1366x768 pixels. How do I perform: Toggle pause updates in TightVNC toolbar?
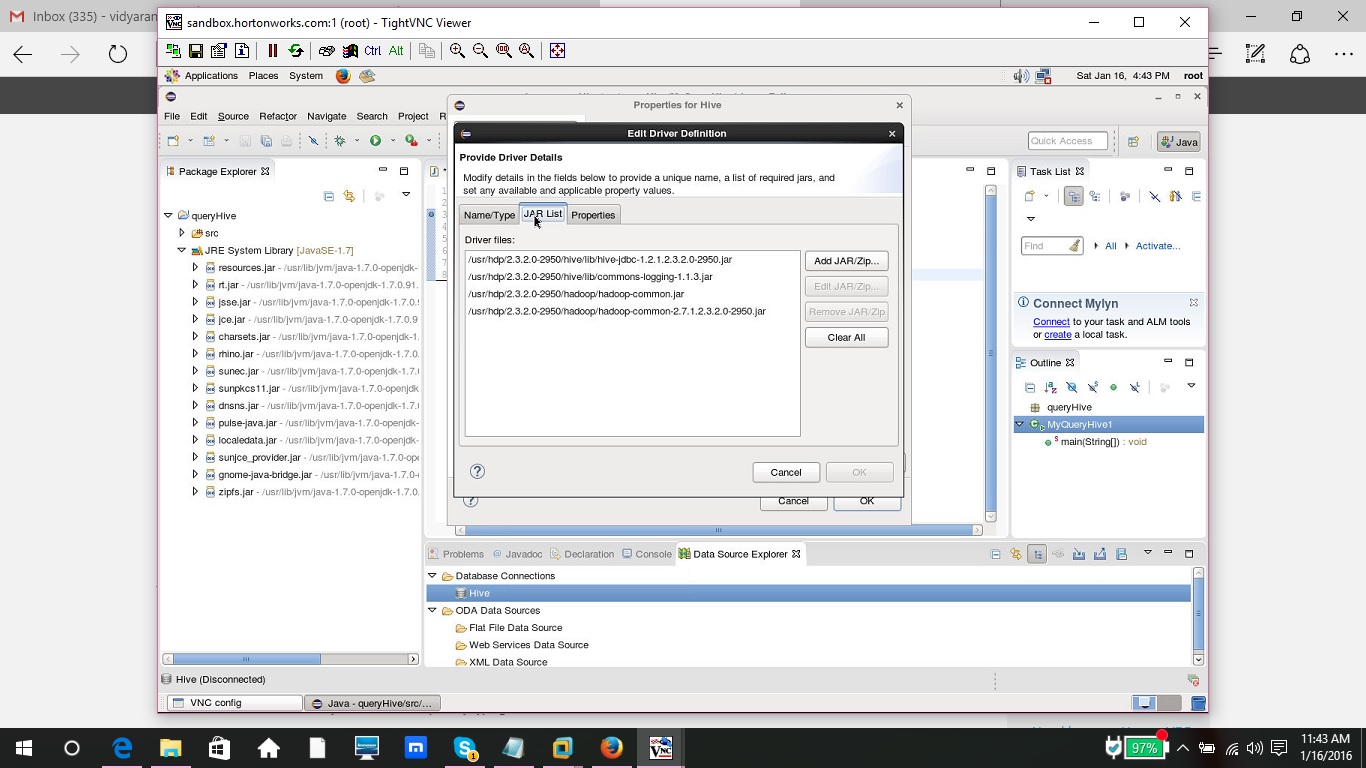272,50
